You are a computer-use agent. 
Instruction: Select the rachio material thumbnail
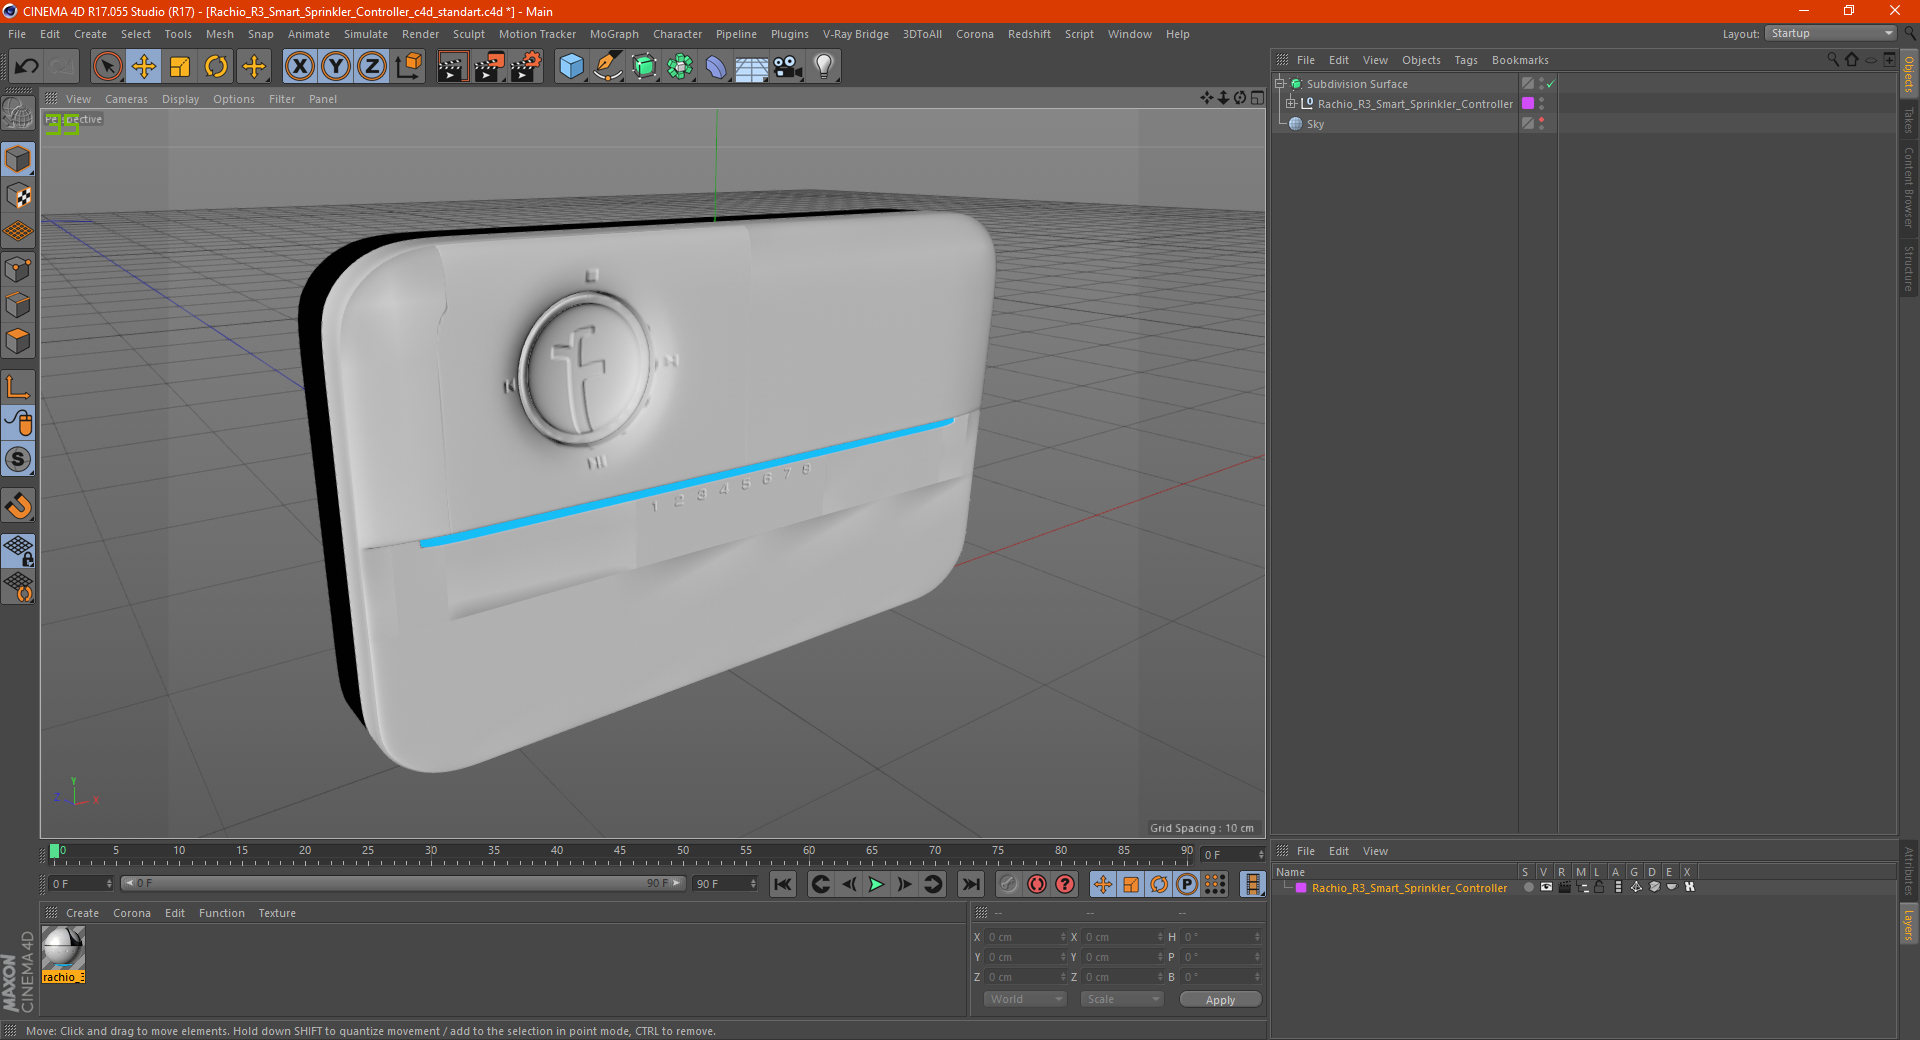[63, 948]
